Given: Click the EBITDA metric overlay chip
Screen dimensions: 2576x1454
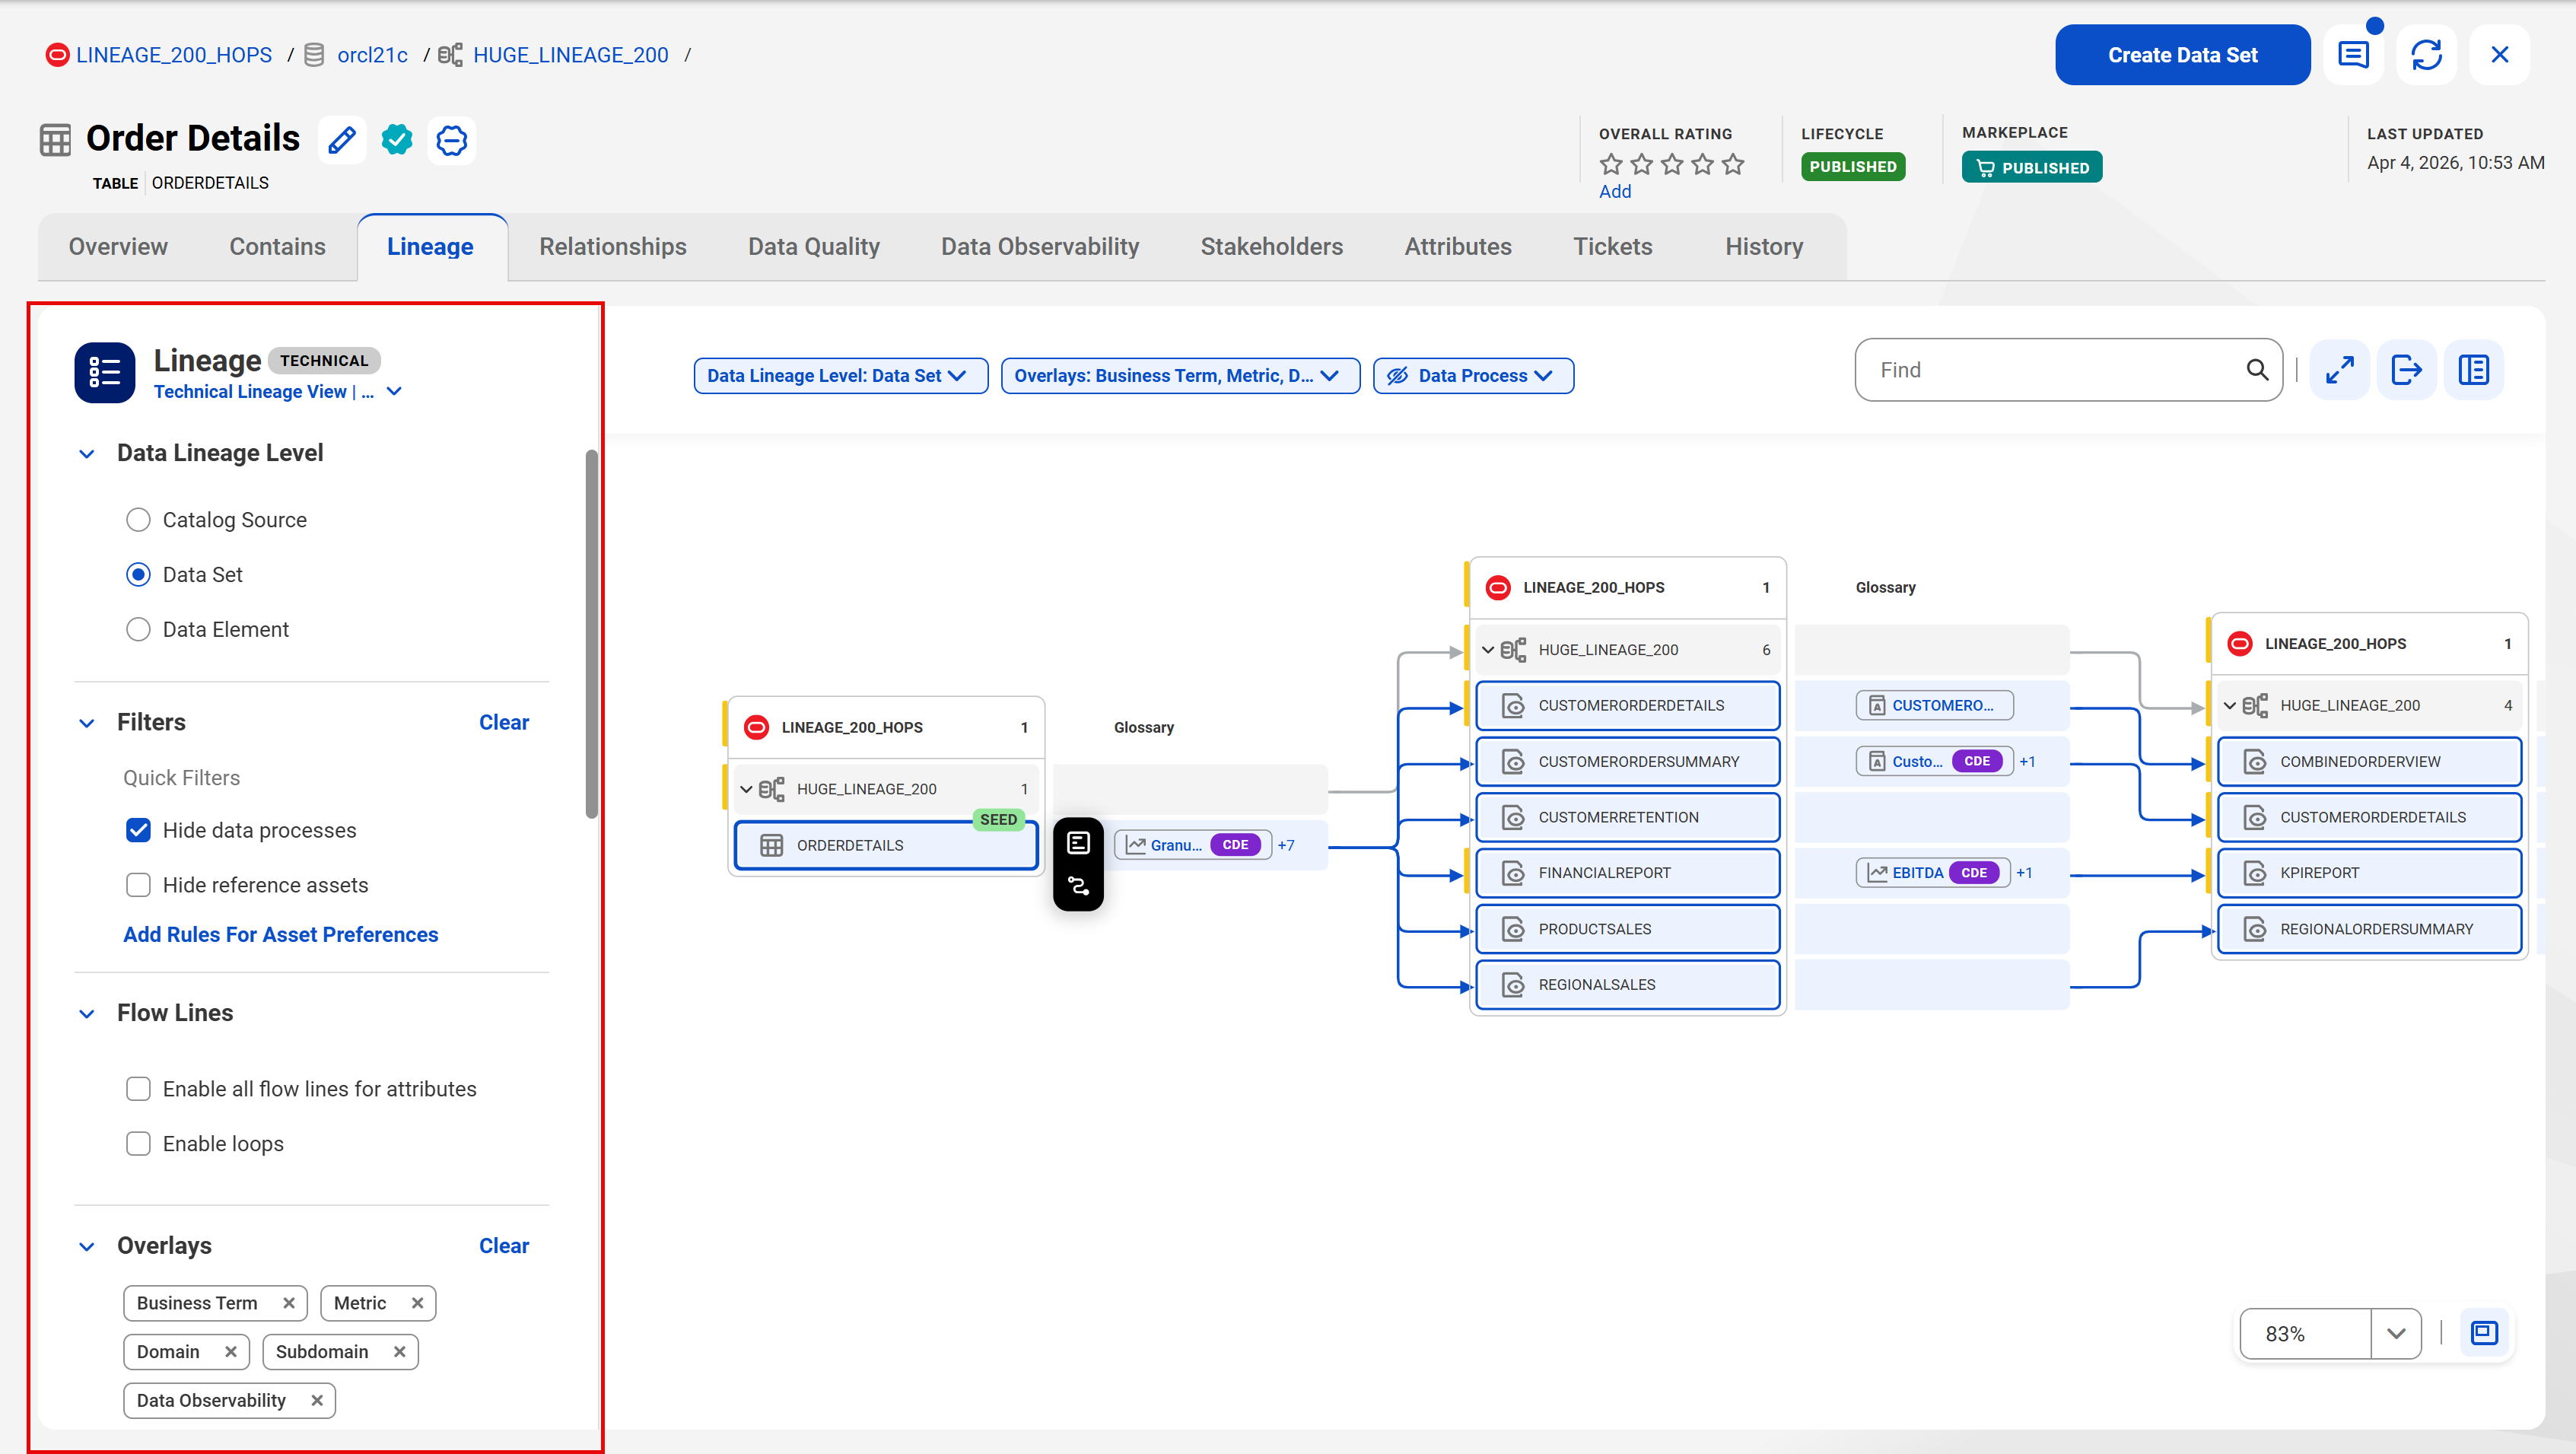Looking at the screenshot, I should coord(1932,873).
